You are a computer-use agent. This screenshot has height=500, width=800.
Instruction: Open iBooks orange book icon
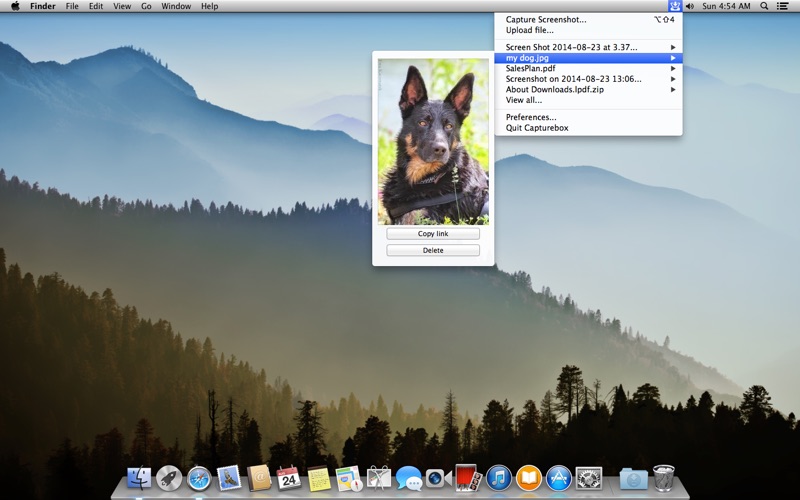click(x=529, y=479)
